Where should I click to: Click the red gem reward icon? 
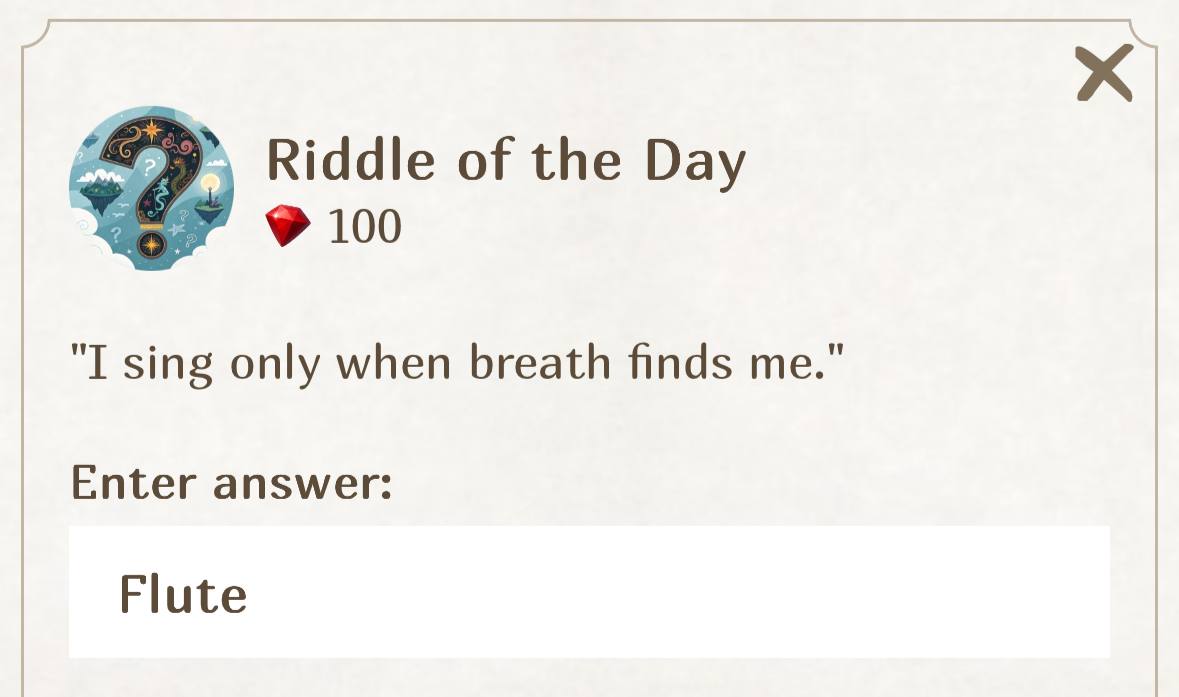287,226
